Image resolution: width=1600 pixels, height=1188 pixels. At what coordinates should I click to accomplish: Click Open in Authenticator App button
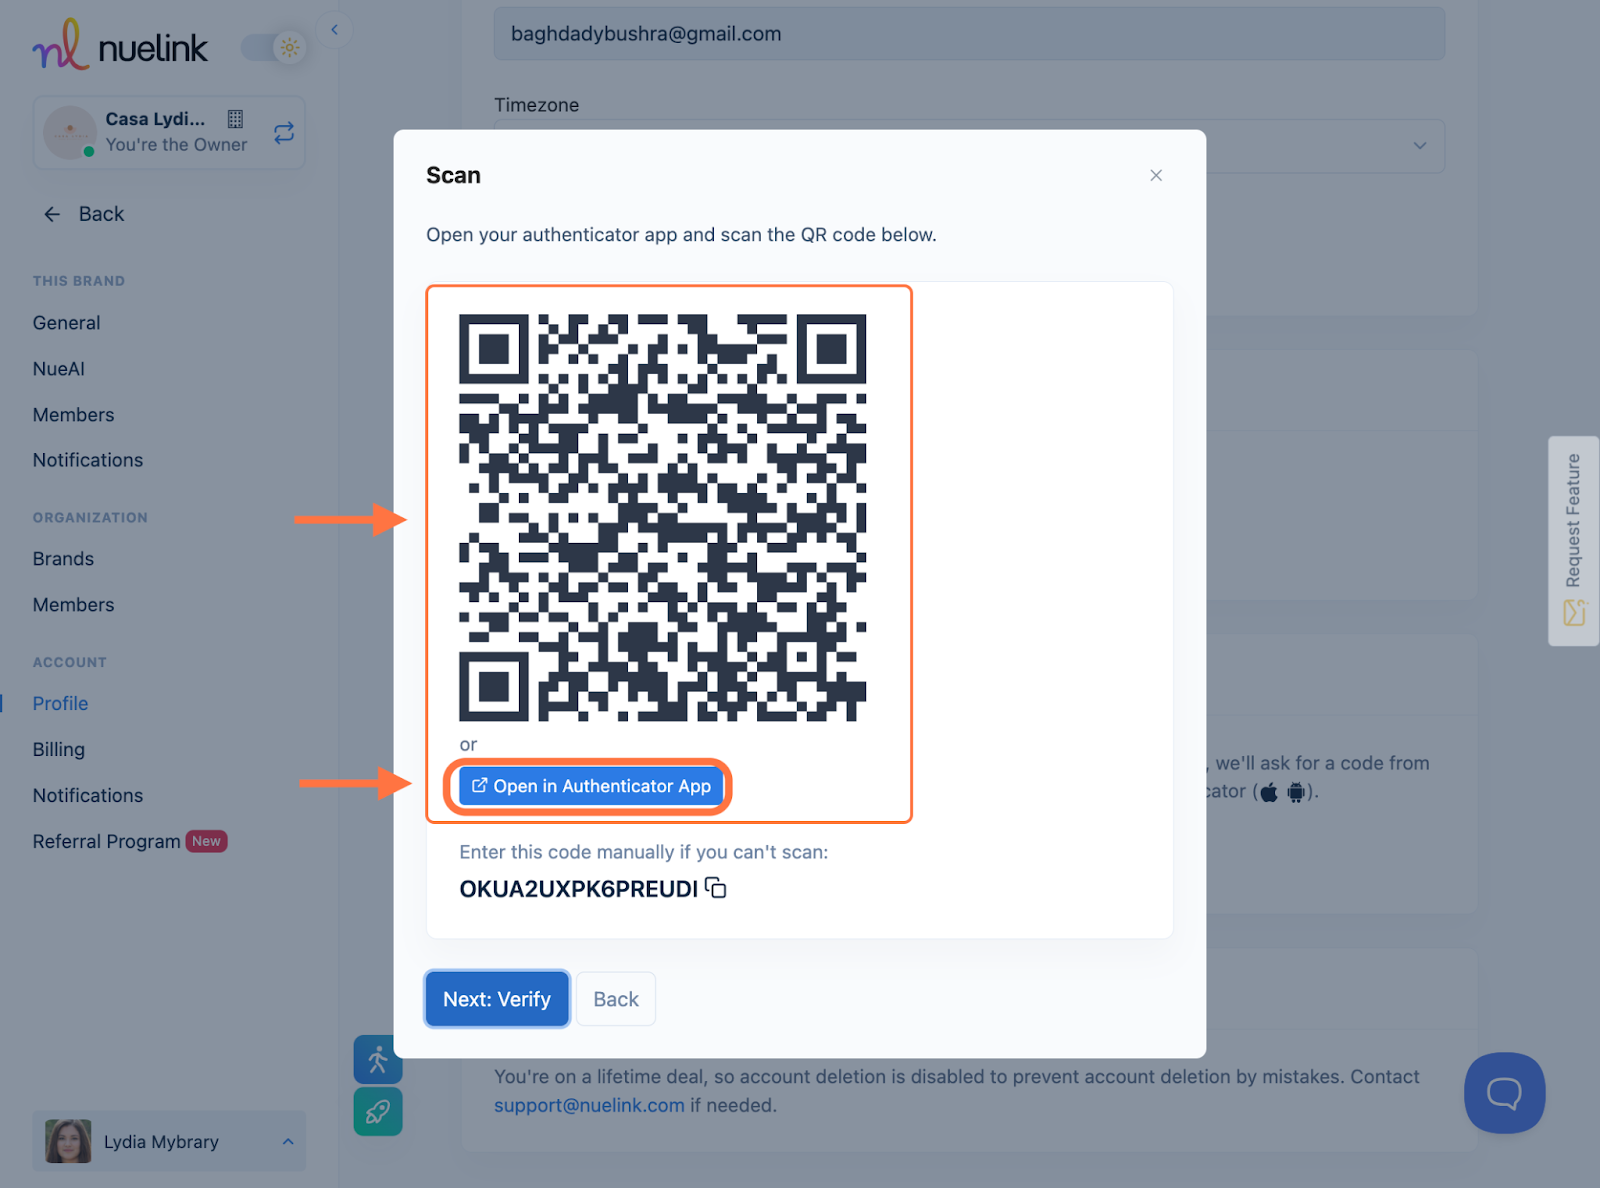point(591,786)
